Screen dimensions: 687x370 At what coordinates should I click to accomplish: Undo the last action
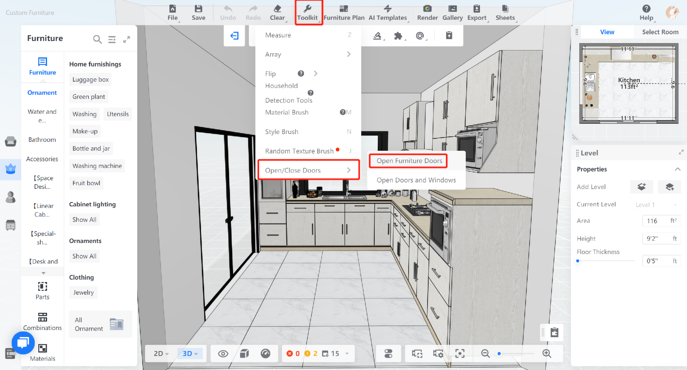(228, 13)
